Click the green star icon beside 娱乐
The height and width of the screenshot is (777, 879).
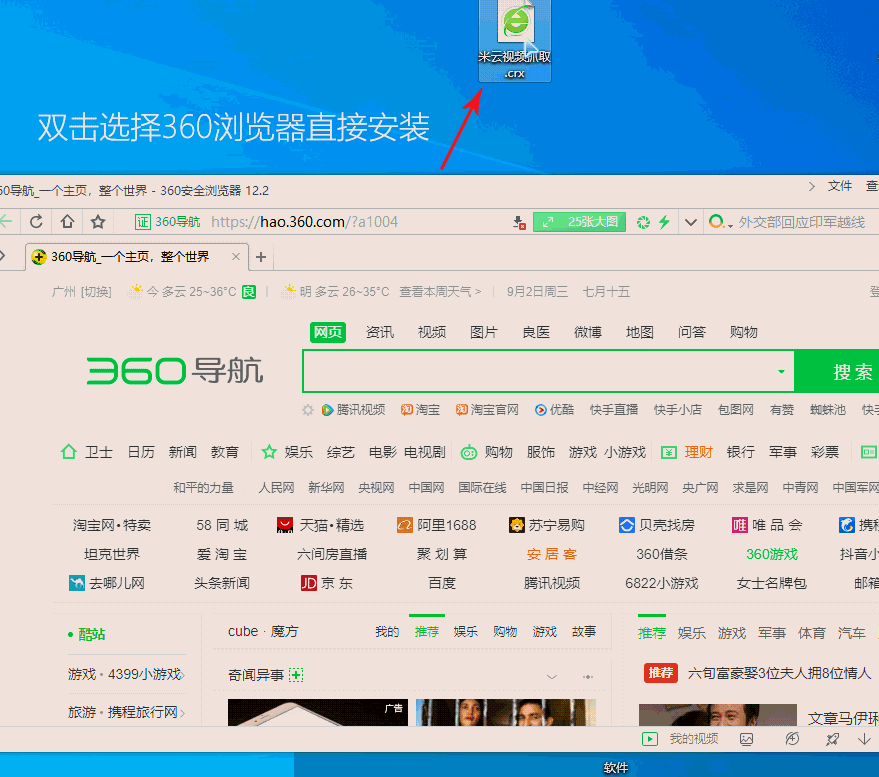click(269, 452)
